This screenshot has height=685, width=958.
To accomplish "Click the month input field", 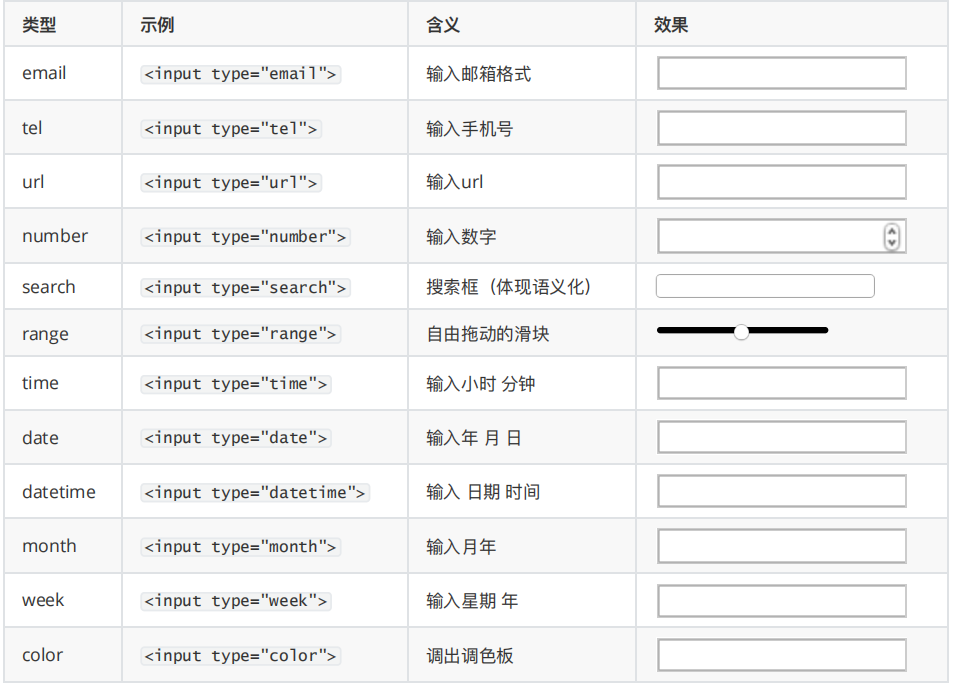I will click(x=781, y=546).
